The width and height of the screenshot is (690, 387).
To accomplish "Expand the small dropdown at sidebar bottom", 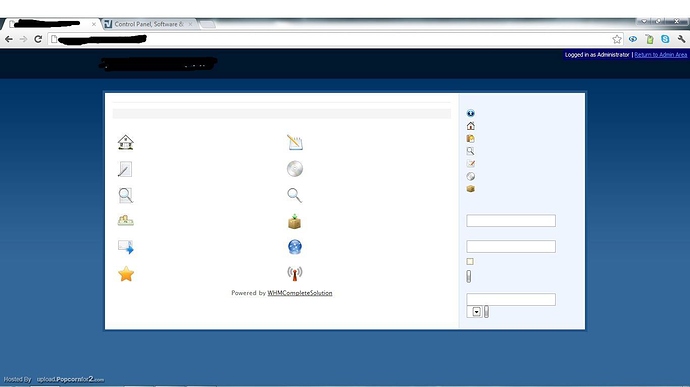I will point(476,312).
